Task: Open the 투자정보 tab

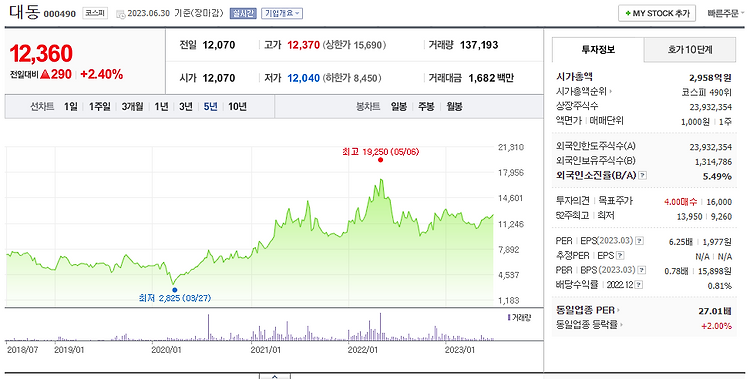Action: coord(598,50)
